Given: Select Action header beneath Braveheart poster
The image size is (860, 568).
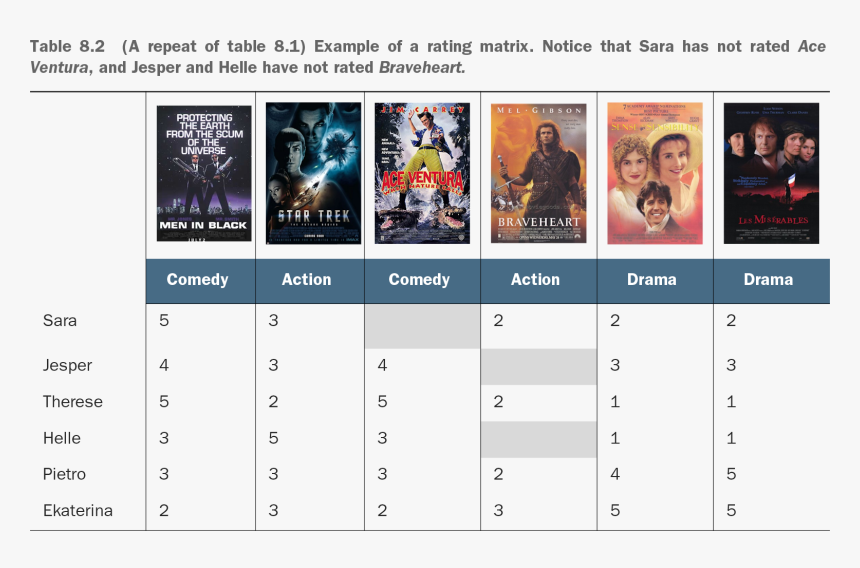Looking at the screenshot, I should [535, 280].
